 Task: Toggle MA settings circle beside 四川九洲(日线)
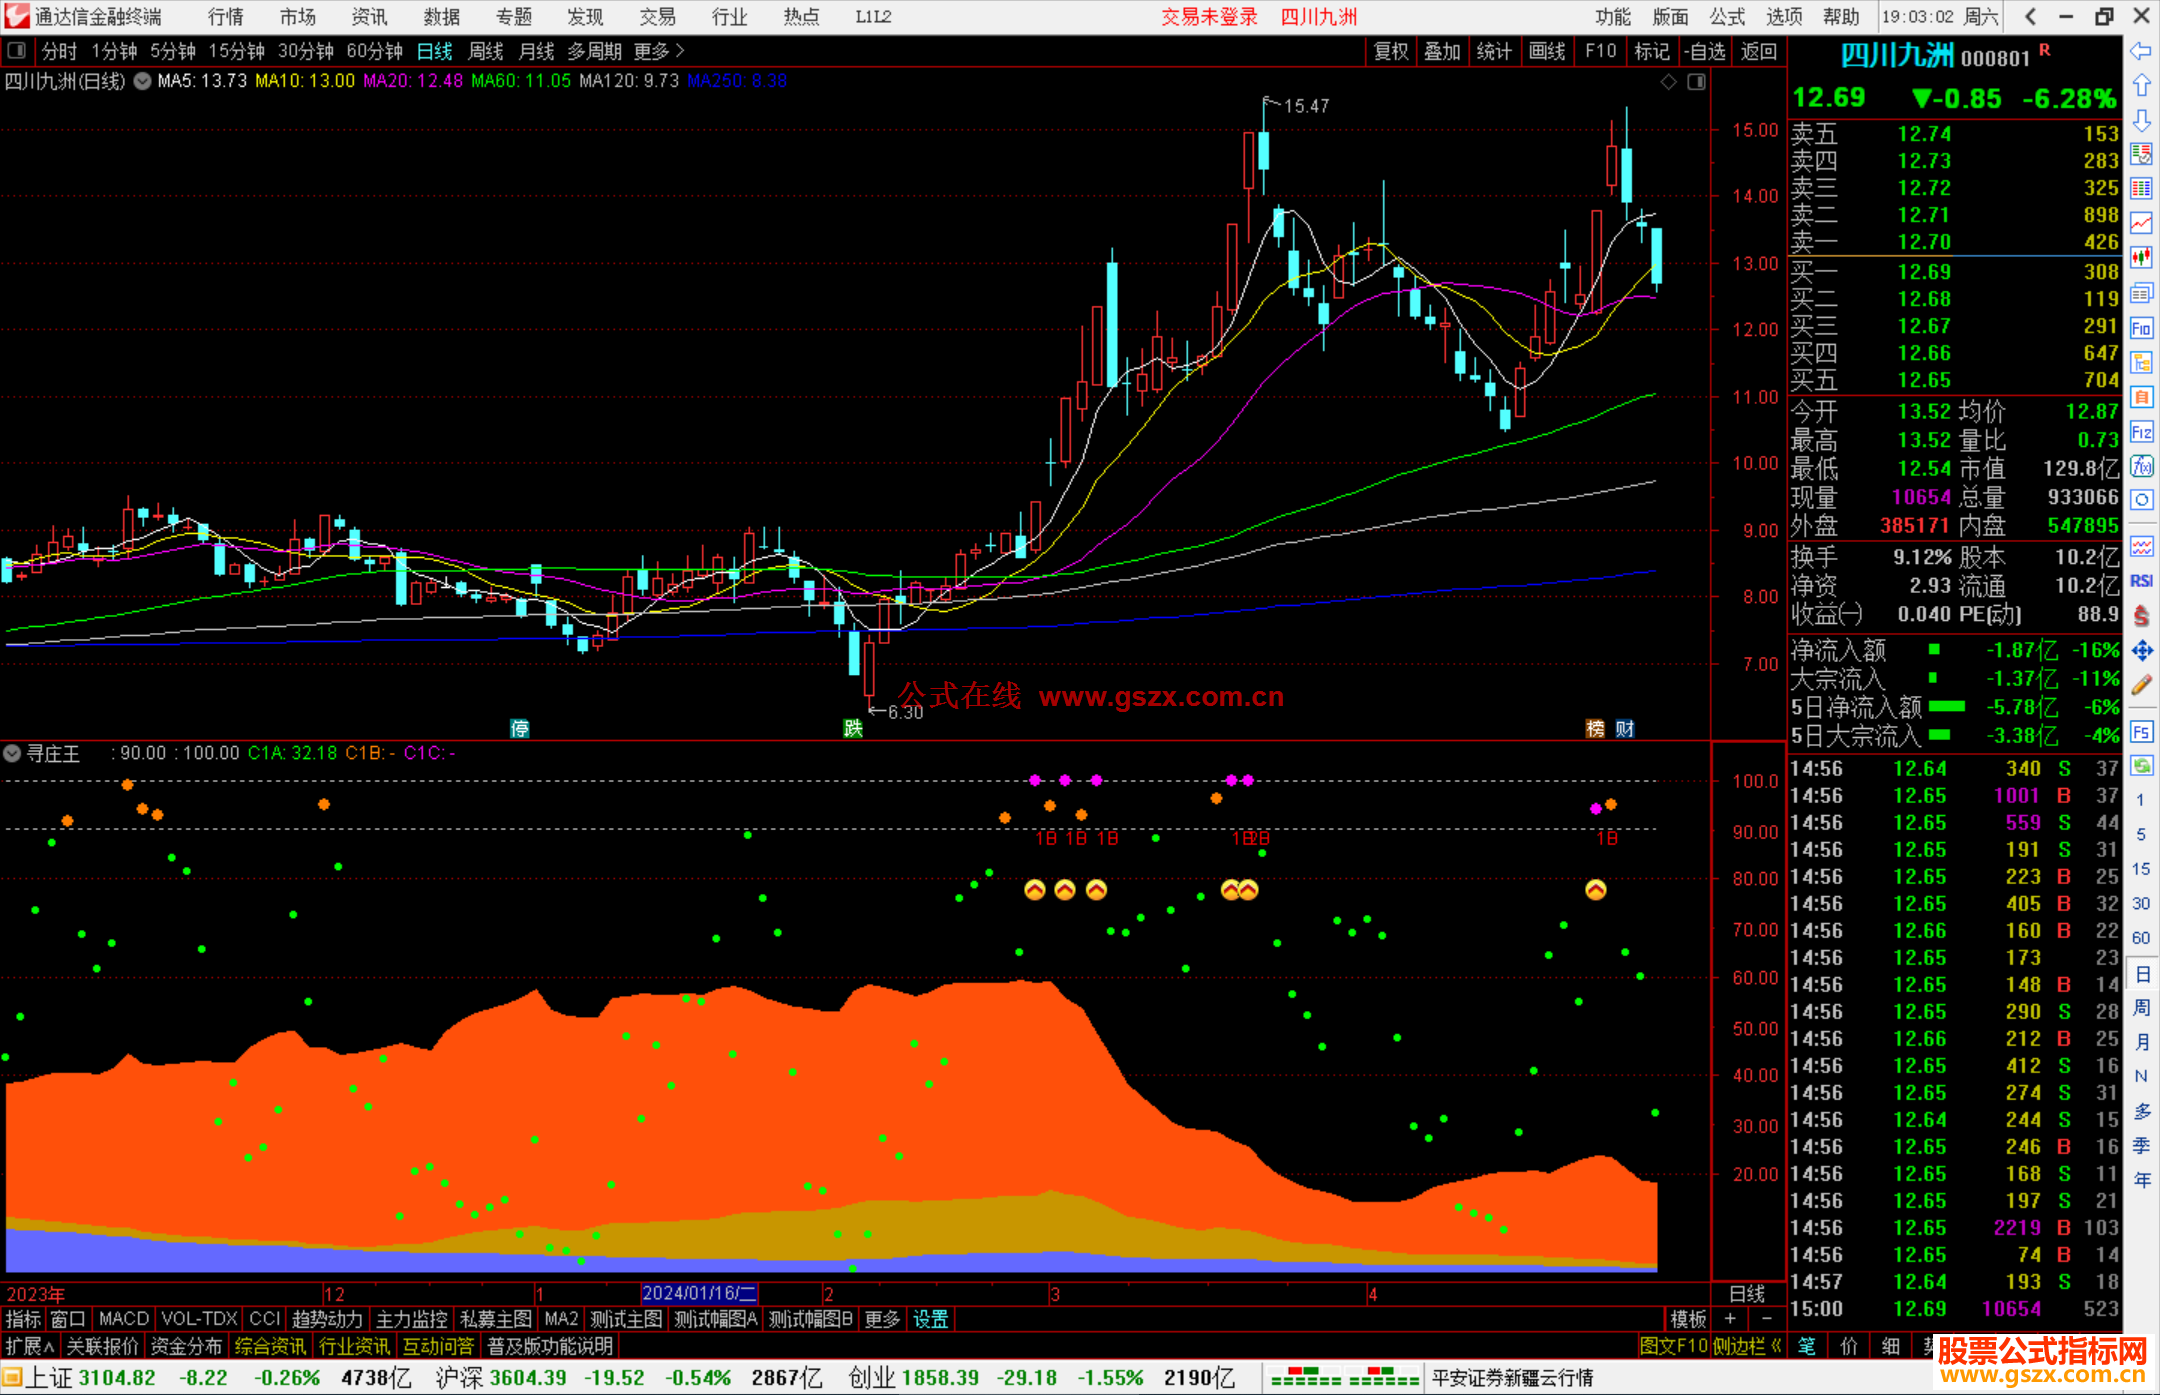coord(143,81)
